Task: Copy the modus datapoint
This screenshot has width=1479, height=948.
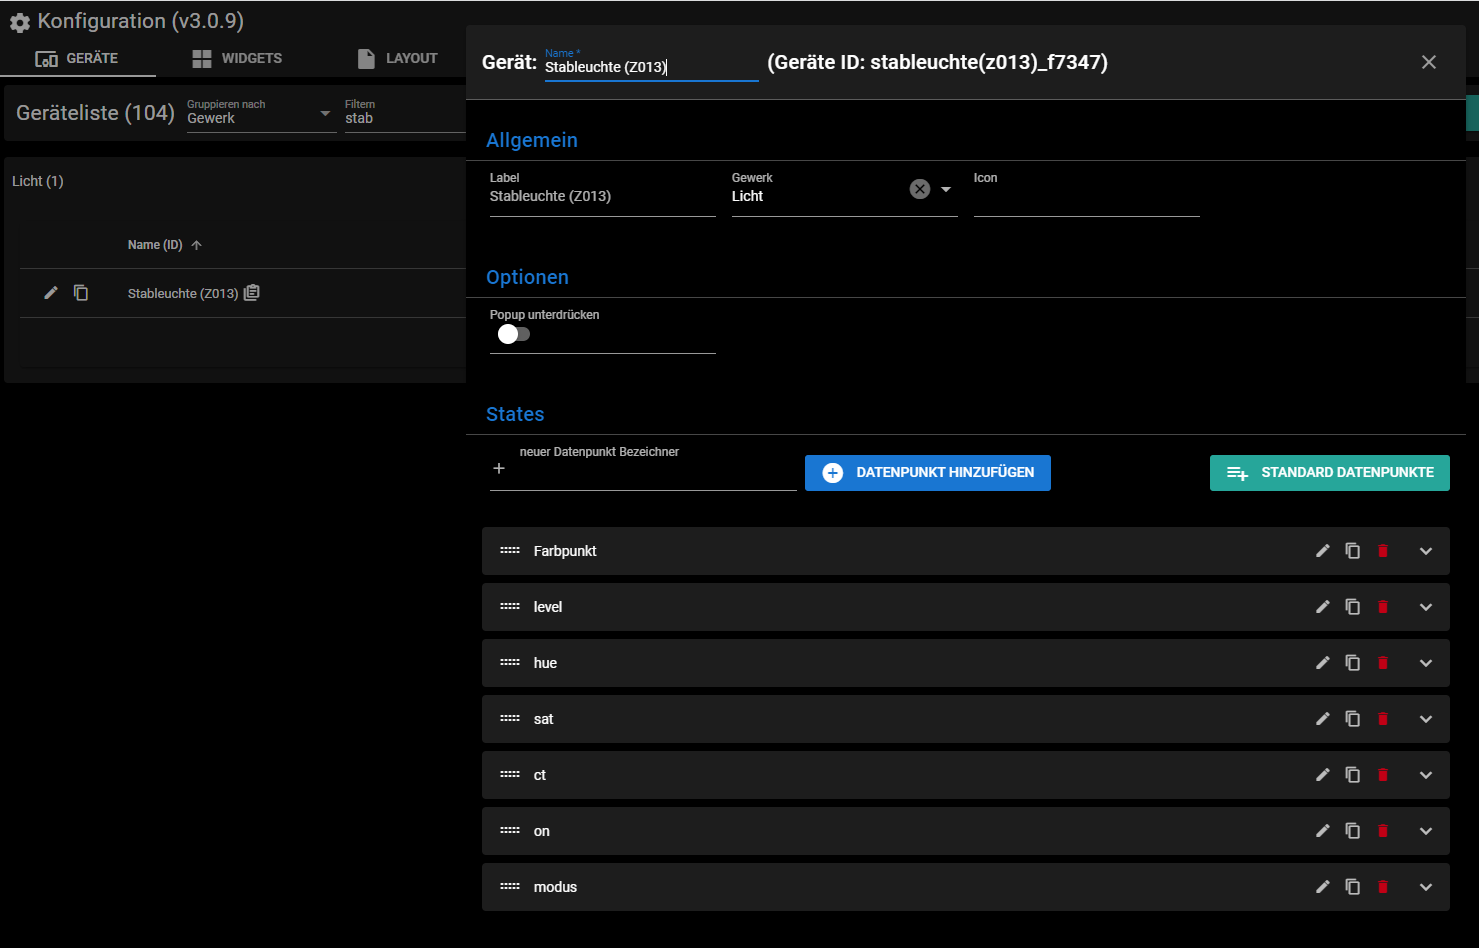Action: [1353, 887]
